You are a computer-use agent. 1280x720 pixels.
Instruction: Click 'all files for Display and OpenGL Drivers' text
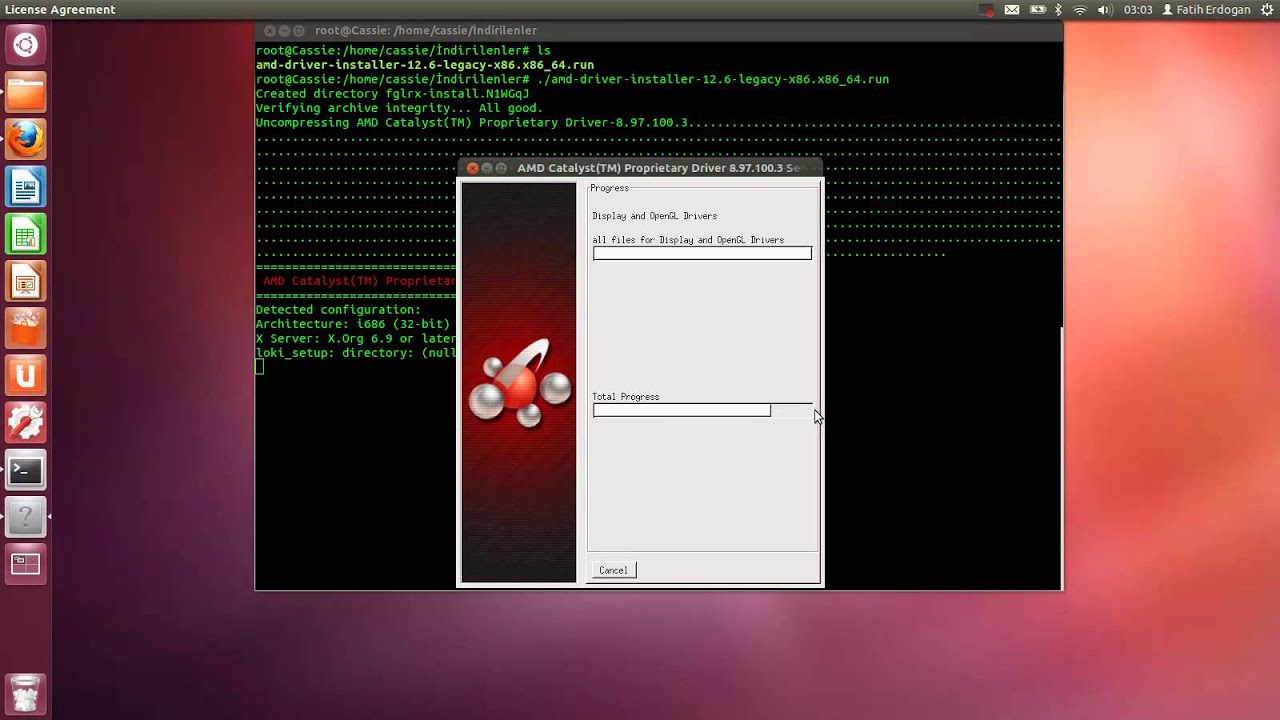(x=688, y=240)
